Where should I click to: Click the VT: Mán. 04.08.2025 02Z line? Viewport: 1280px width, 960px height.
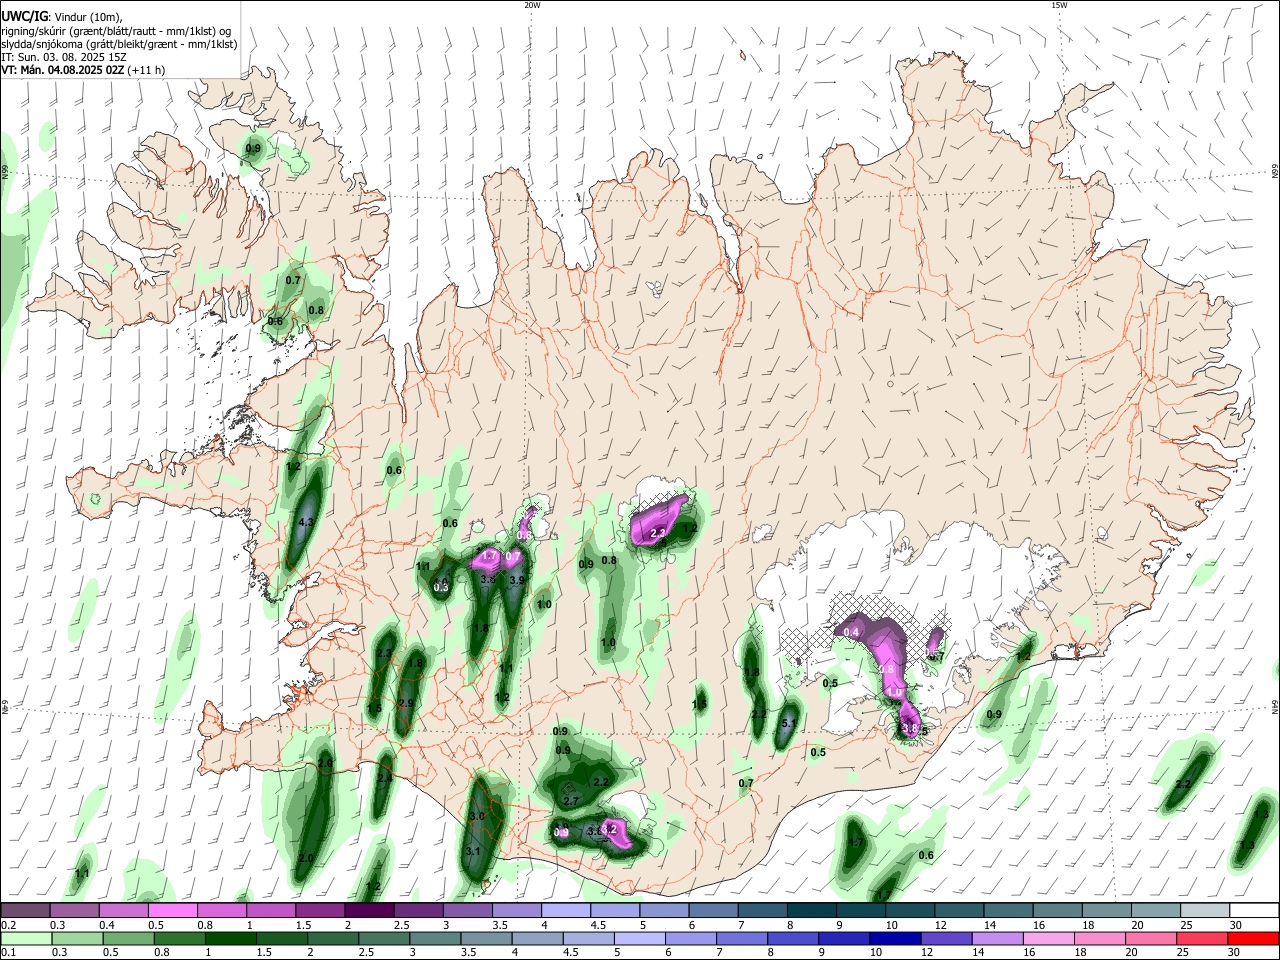63,70
